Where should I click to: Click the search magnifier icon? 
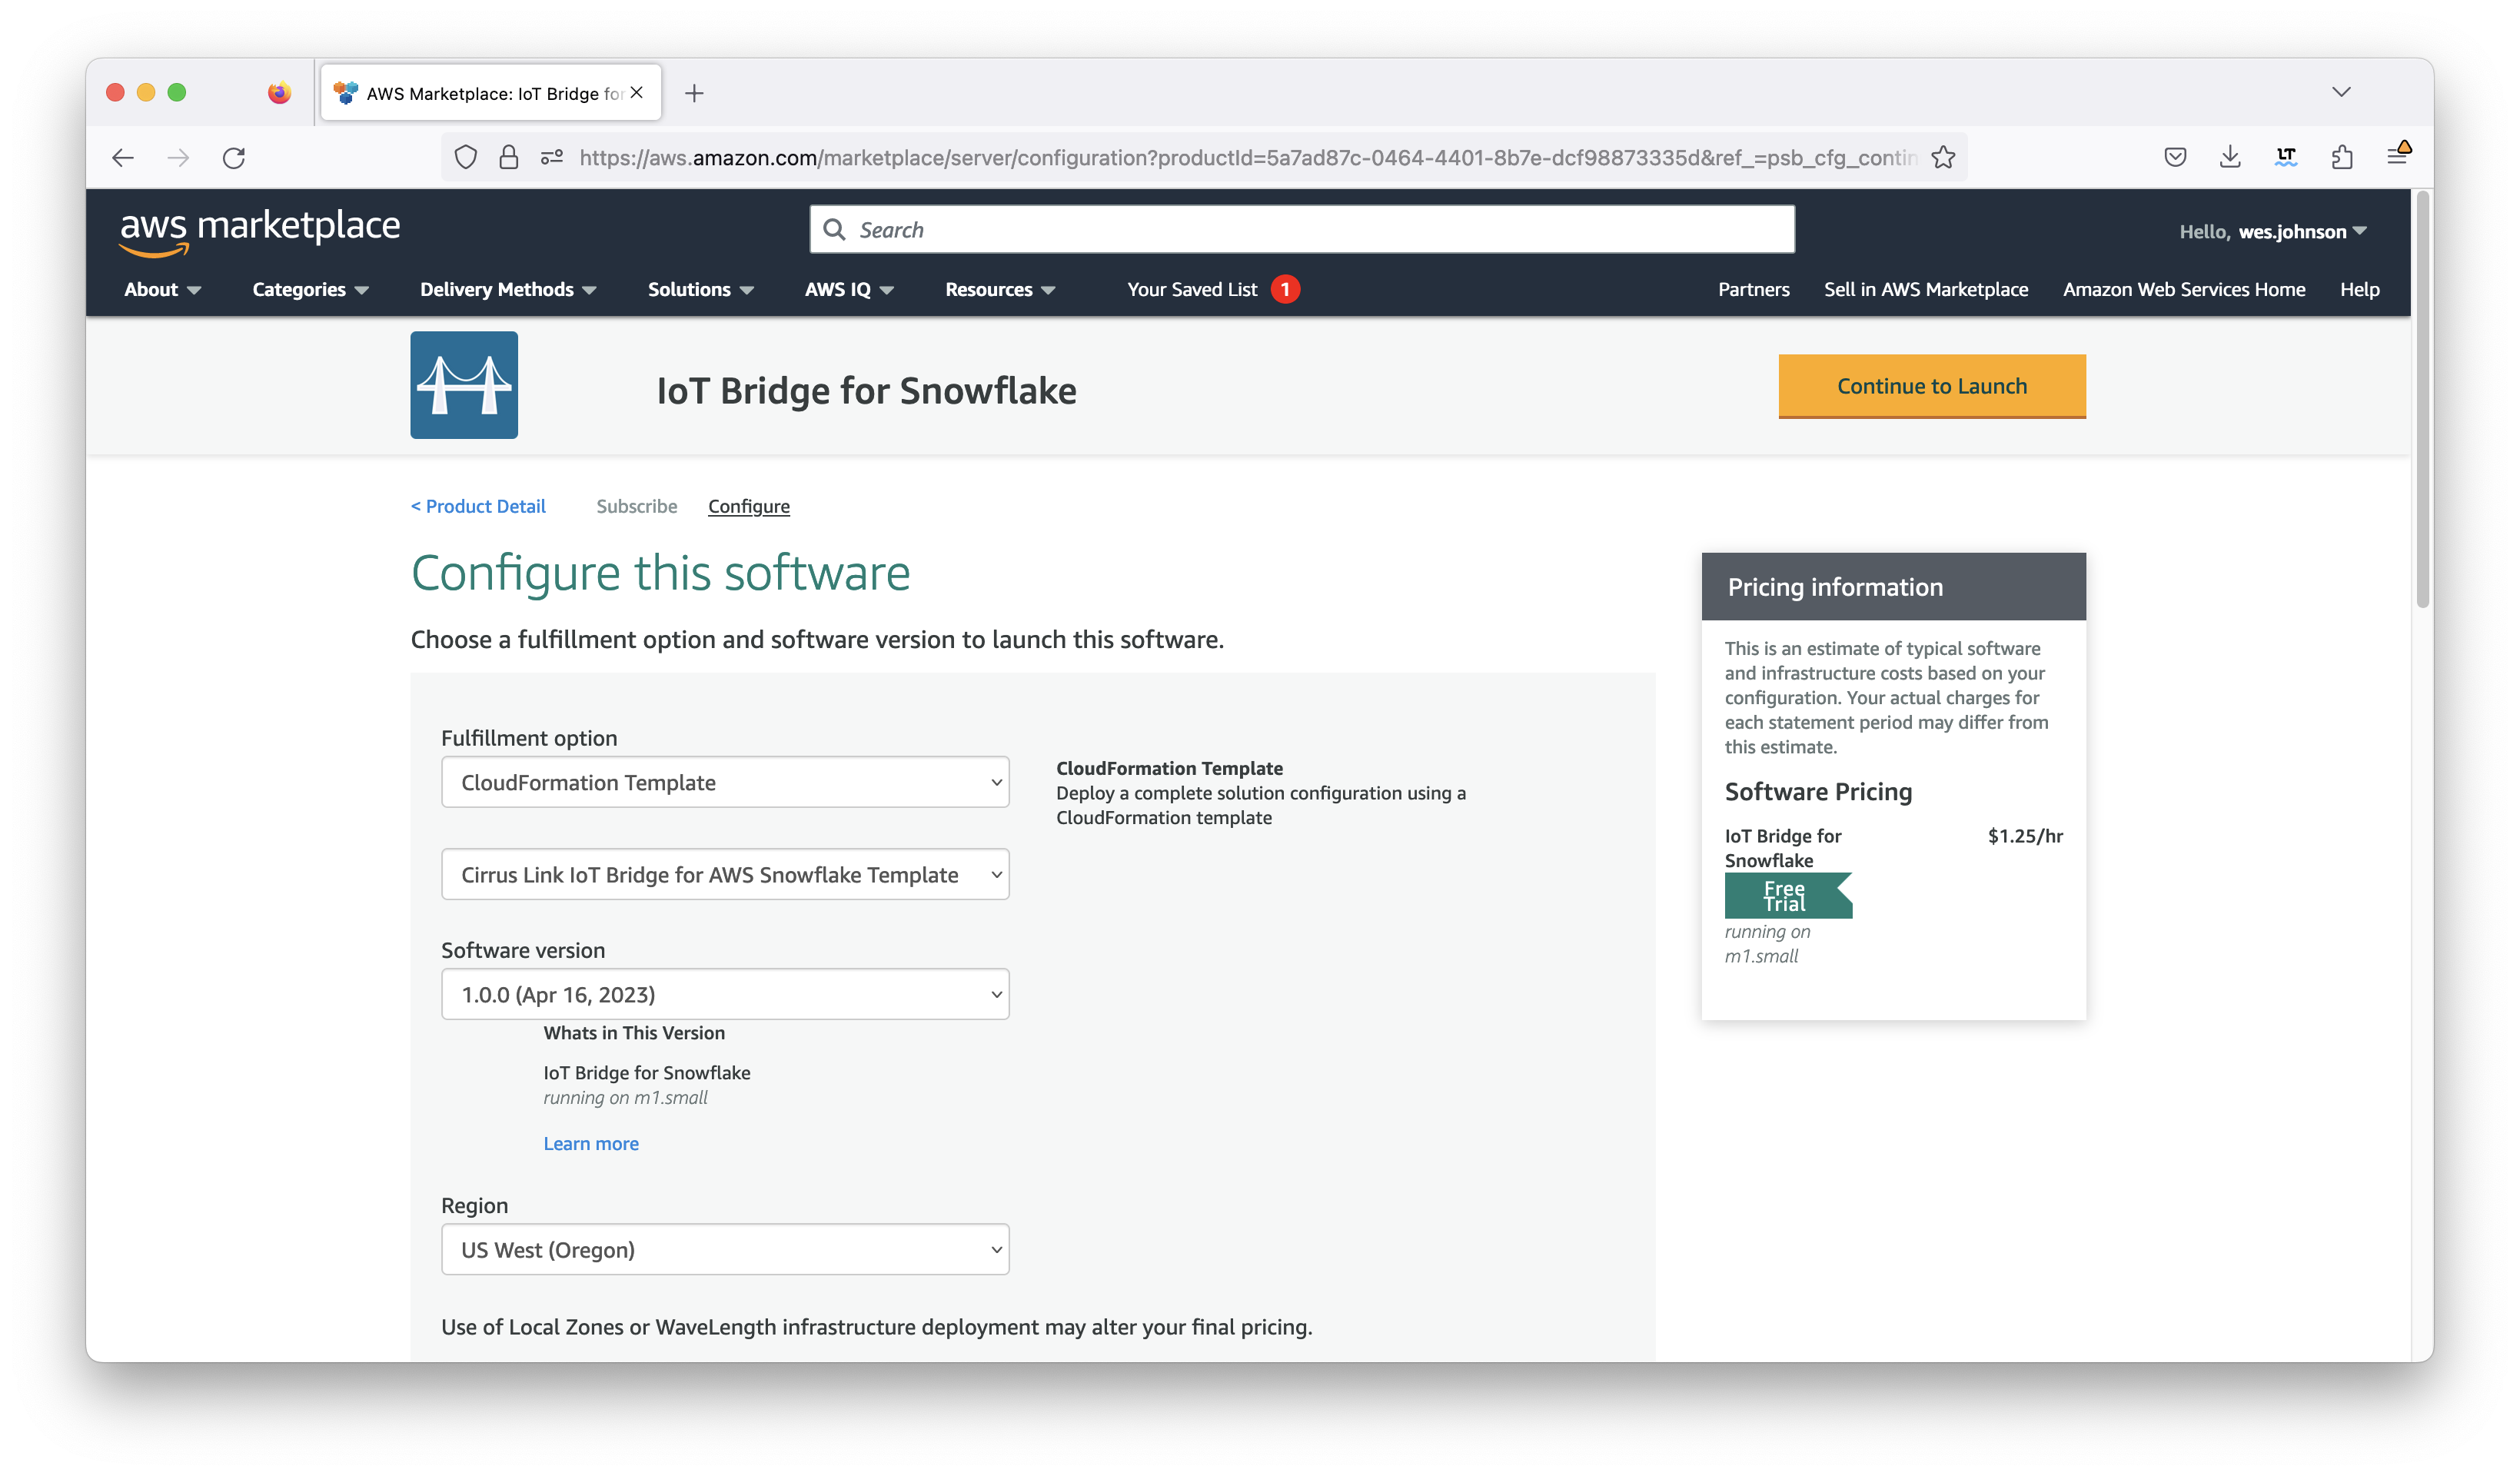coord(834,230)
